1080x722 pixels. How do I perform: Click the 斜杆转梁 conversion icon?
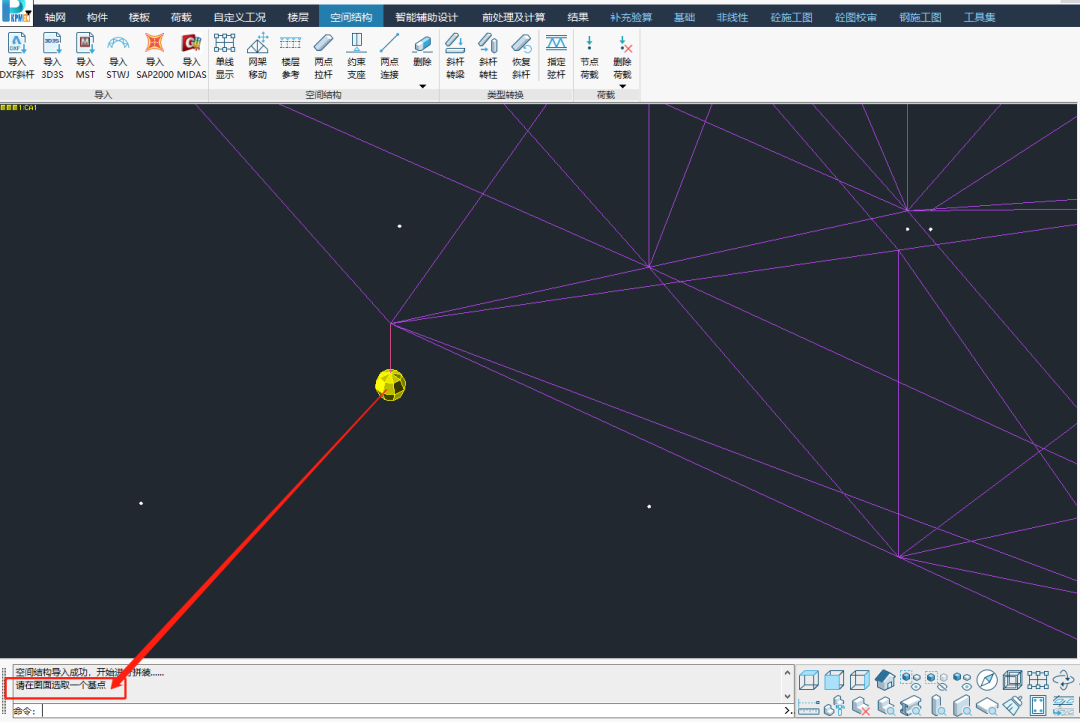pyautogui.click(x=455, y=55)
